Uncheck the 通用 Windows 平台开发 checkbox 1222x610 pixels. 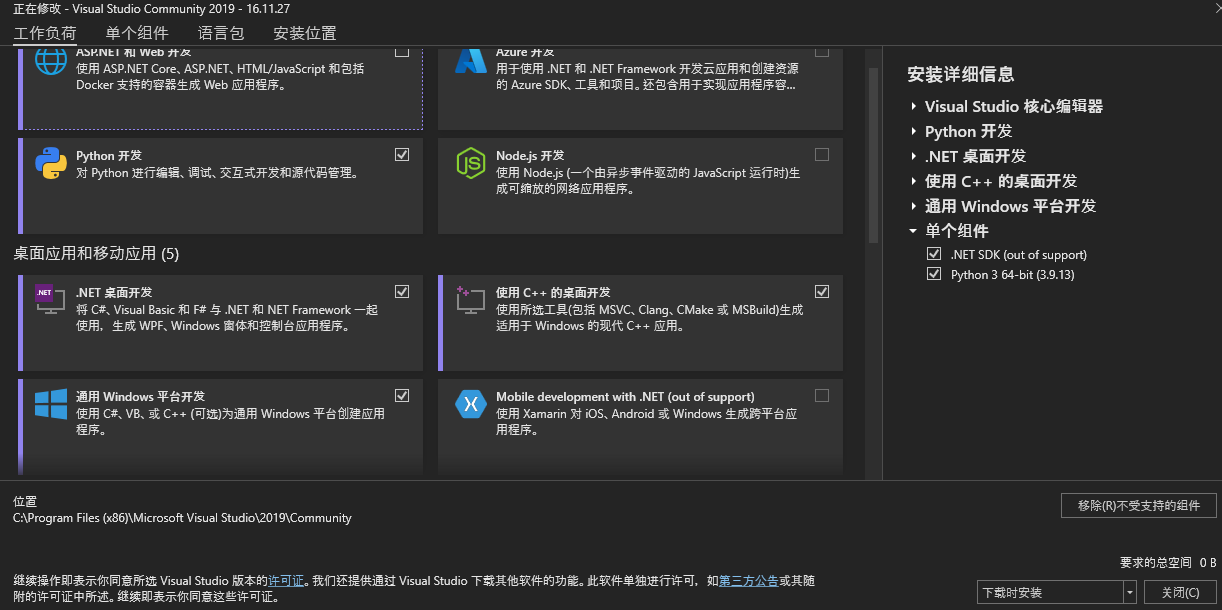click(x=402, y=396)
